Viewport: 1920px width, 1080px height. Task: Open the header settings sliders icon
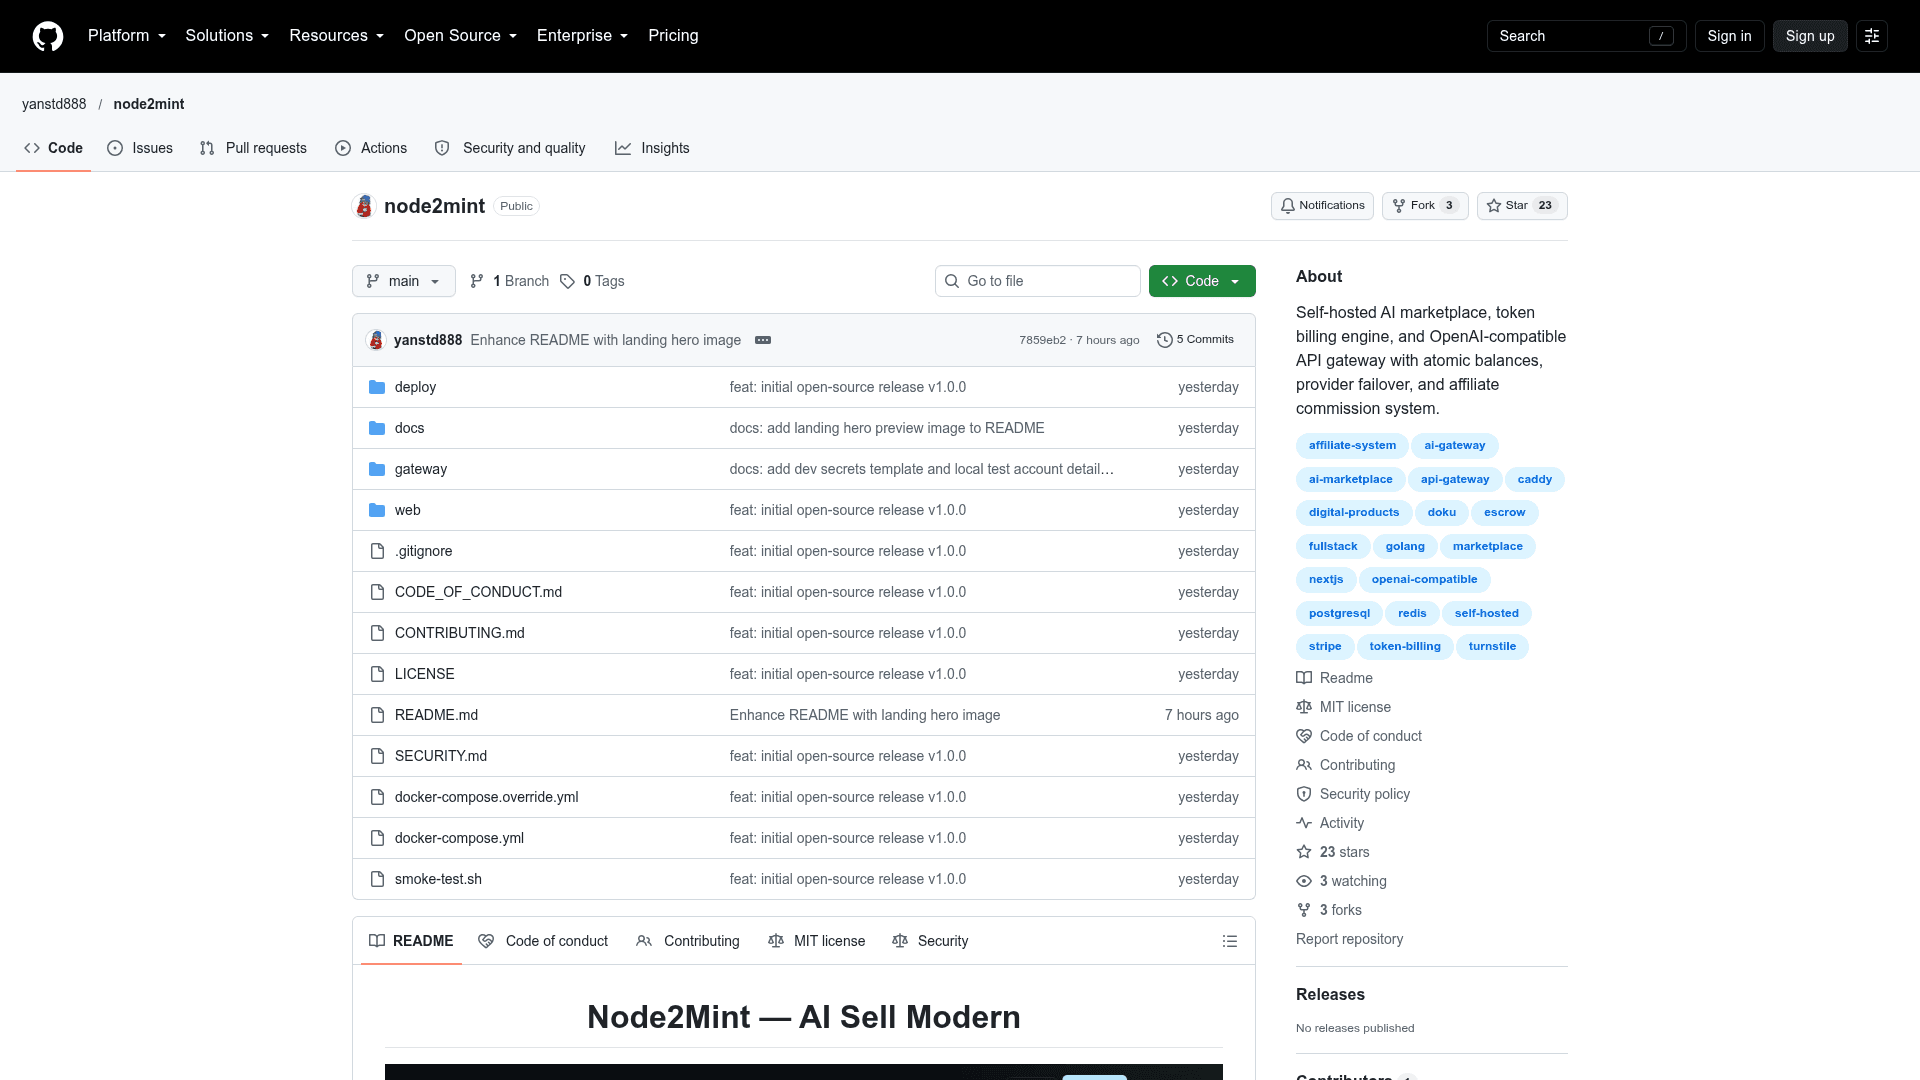pos(1872,36)
